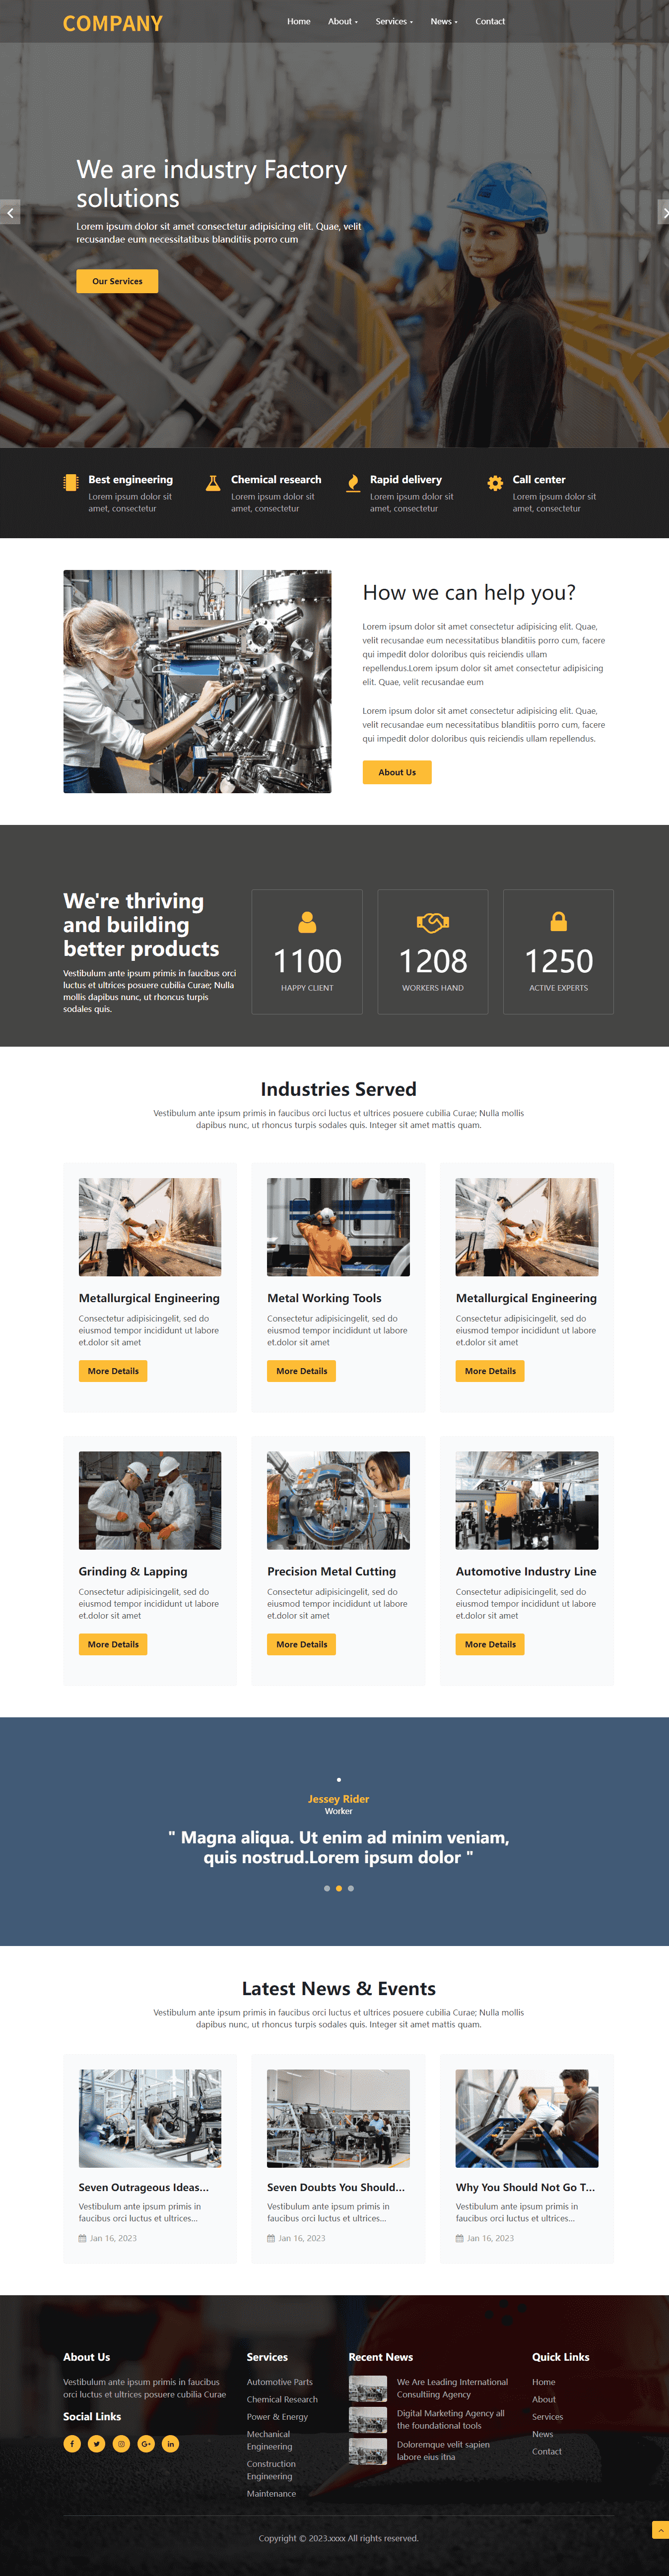Open We Are Leading International news link
Image resolution: width=669 pixels, height=2576 pixels.
click(x=452, y=2388)
